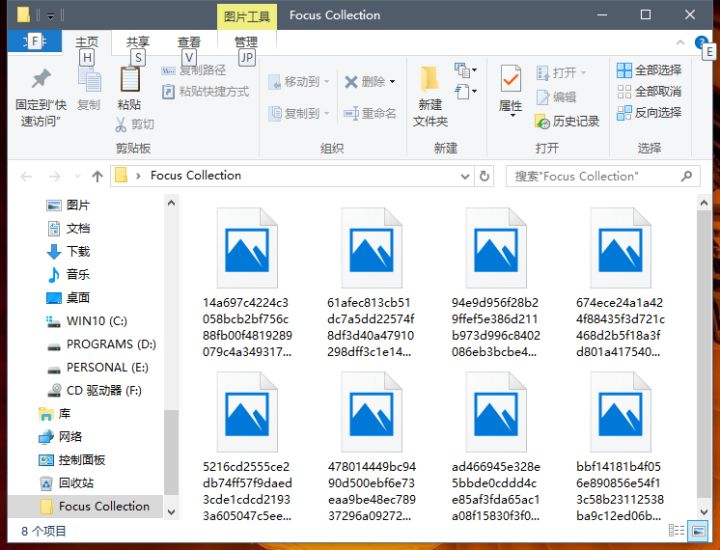Click the 粘贴 (Paste) clipboard icon
The image size is (720, 550).
point(129,80)
